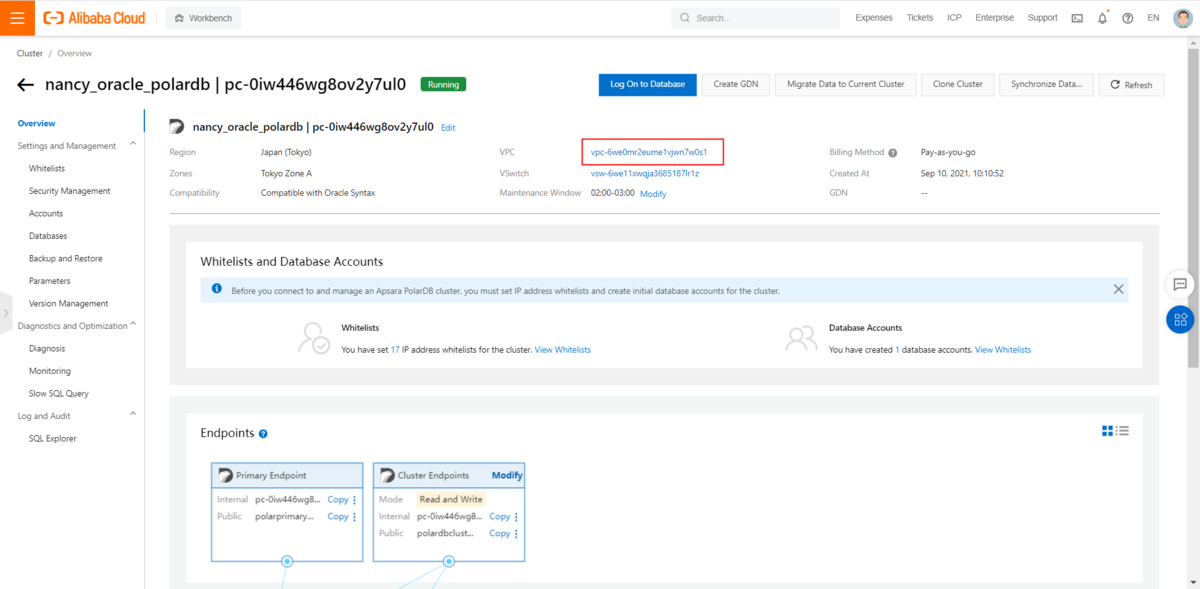Open Slow SQL Query page

[x=59, y=393]
